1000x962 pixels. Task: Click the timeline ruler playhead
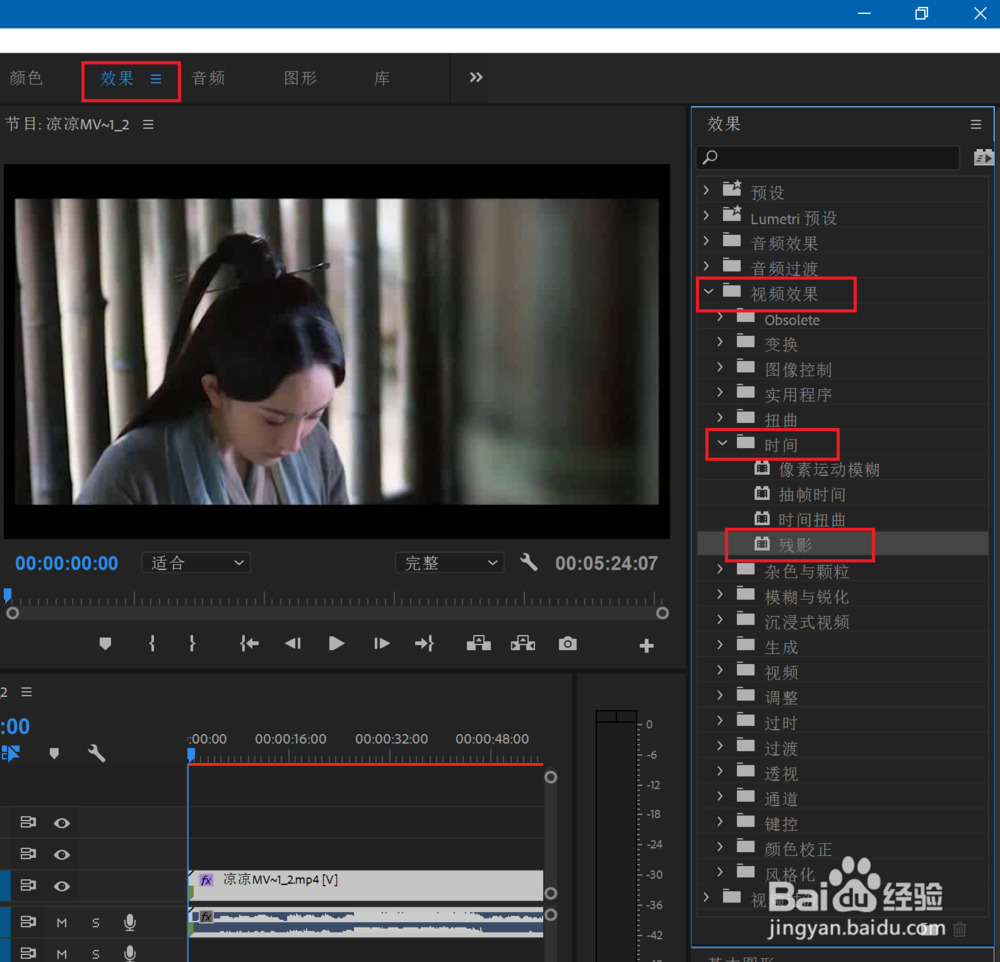(191, 755)
